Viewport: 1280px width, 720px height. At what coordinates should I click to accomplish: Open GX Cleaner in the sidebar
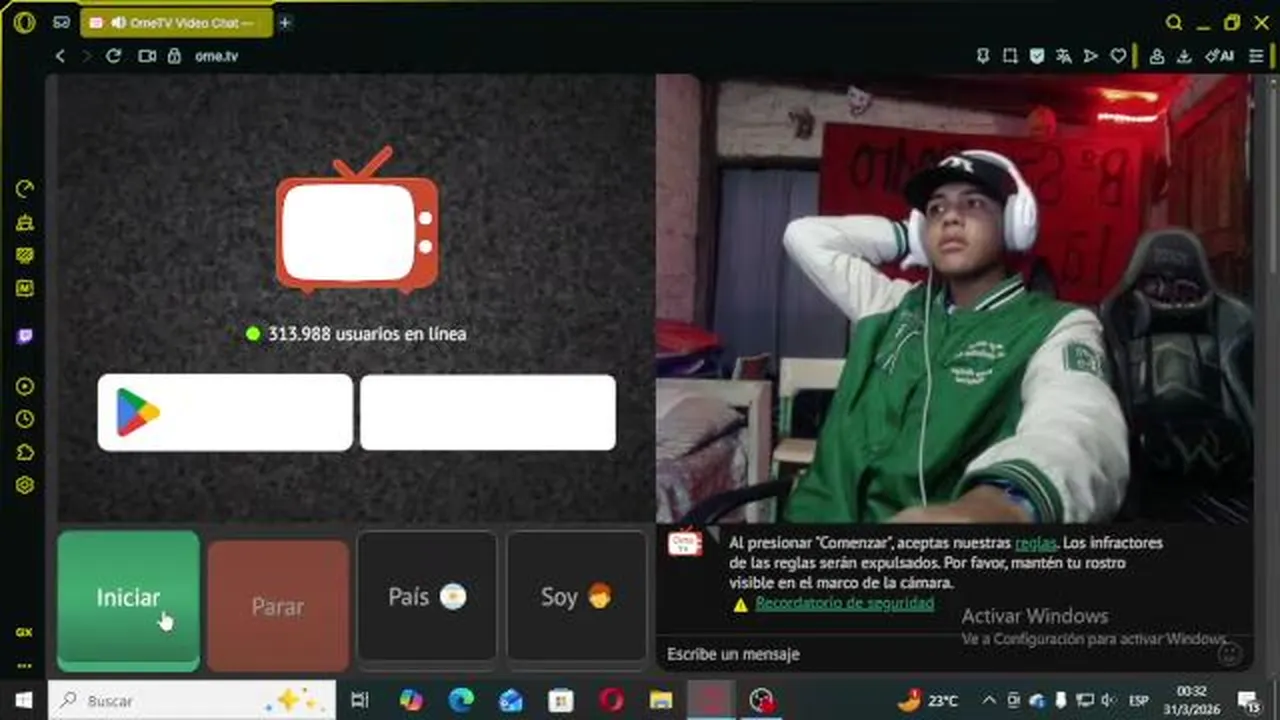(25, 223)
